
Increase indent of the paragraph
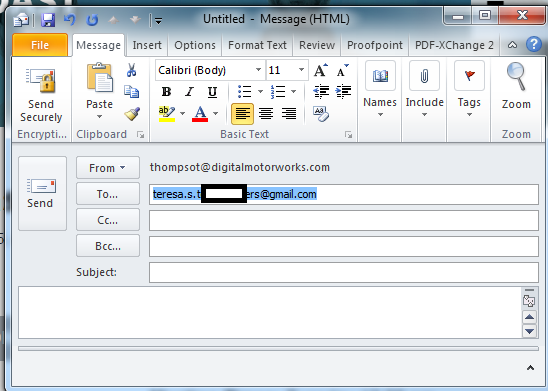[343, 92]
